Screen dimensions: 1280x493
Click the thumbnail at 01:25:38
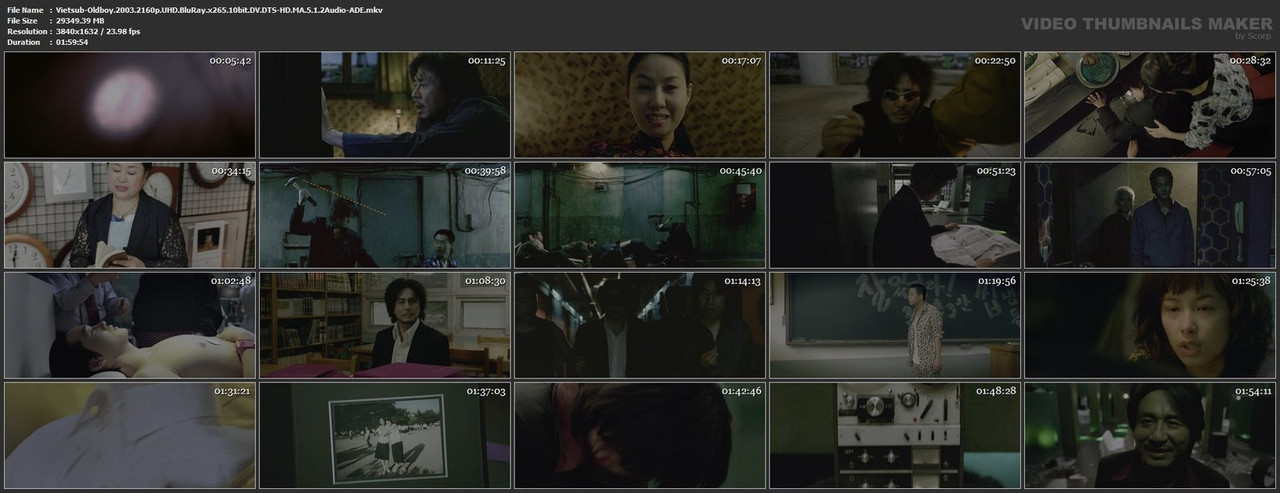pos(1150,324)
